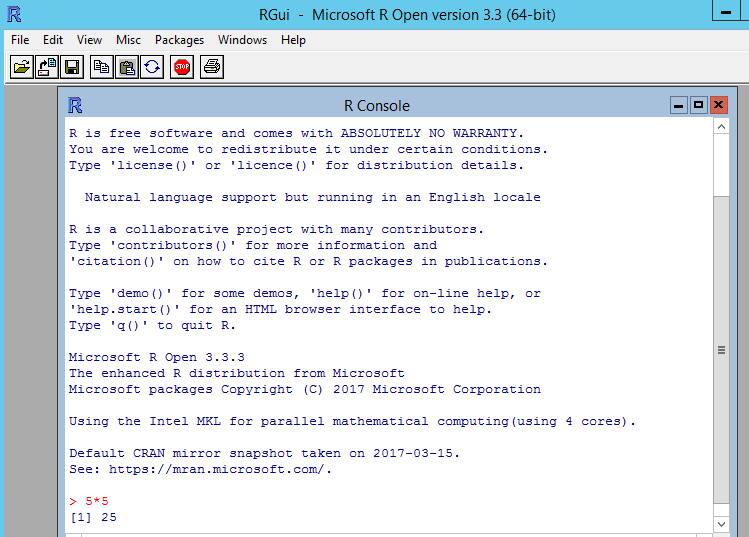Click the Paste clipboard icon
The width and height of the screenshot is (749, 537).
[127, 67]
